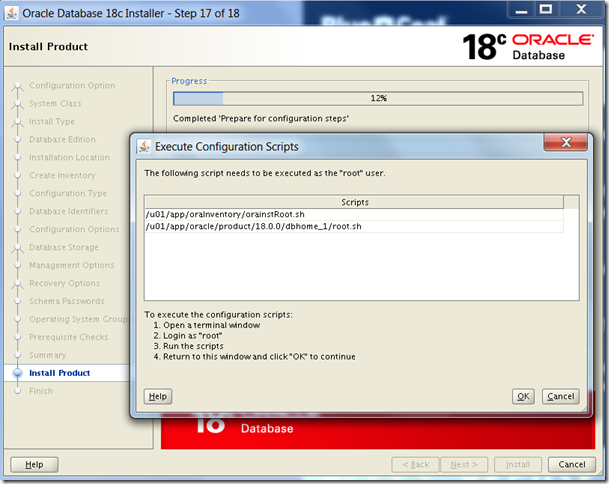Image resolution: width=609 pixels, height=484 pixels.
Task: Select Prerequisite Checks step in sidebar
Action: (x=69, y=337)
